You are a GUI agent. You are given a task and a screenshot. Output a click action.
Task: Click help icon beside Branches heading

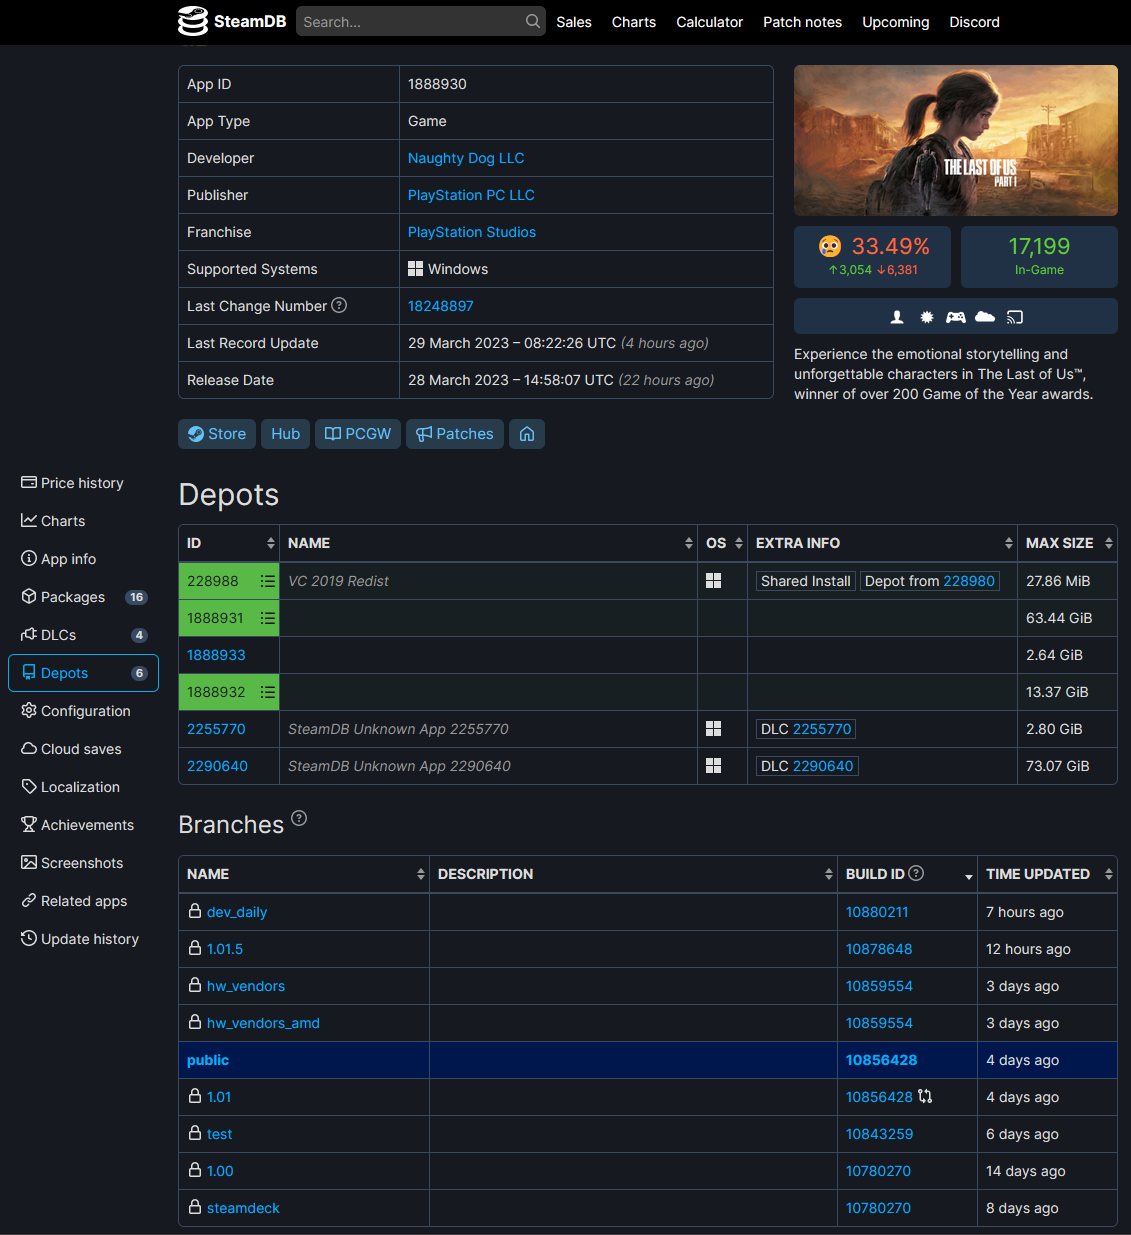point(299,818)
